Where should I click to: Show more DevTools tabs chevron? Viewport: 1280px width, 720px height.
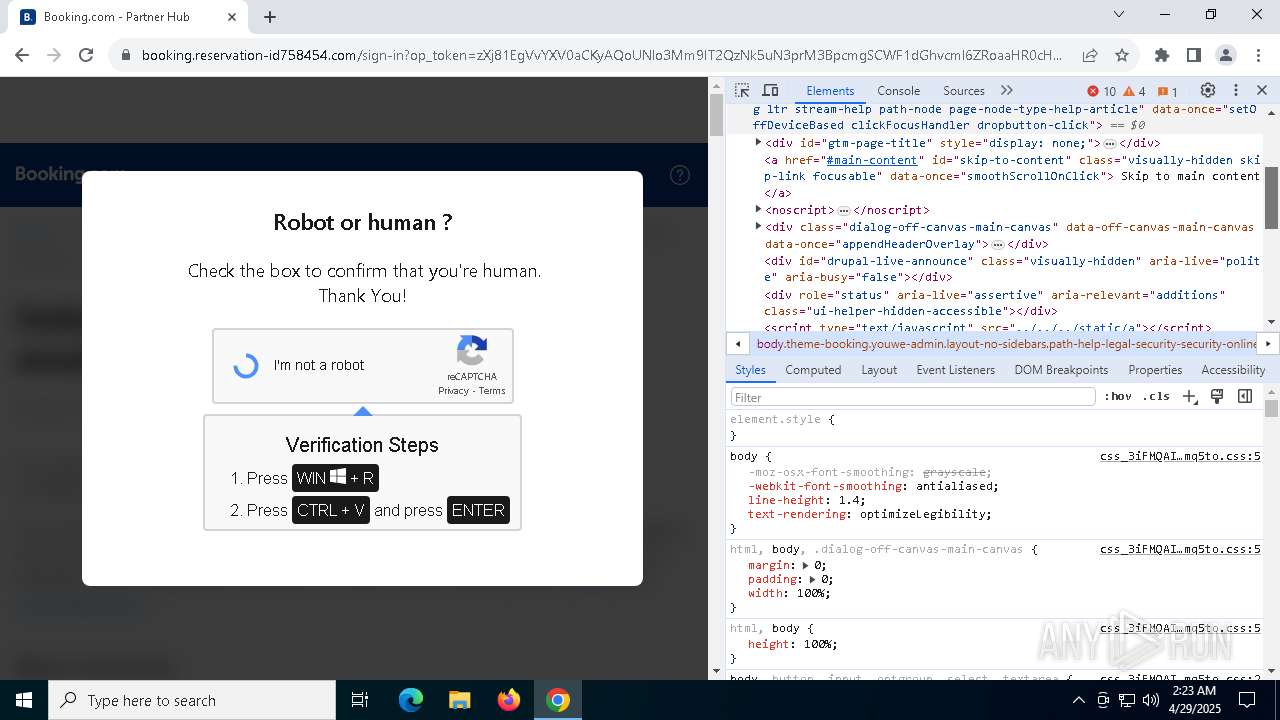click(1007, 90)
